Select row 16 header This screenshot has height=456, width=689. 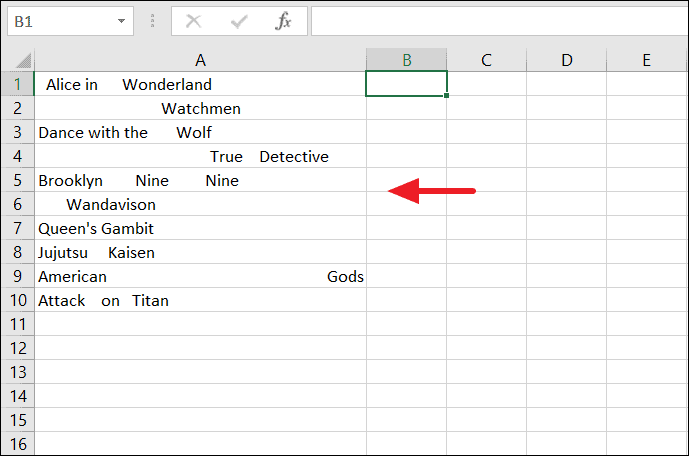pos(18,444)
